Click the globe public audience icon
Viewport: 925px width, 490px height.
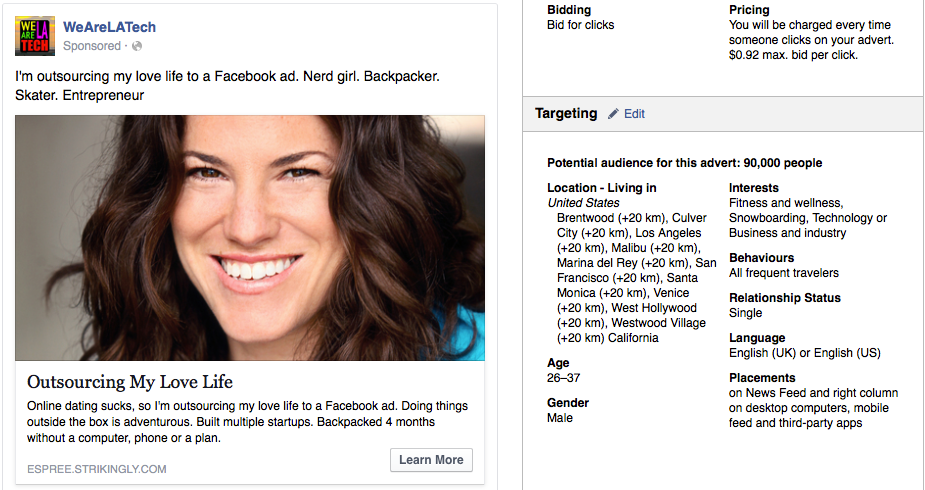tap(137, 46)
